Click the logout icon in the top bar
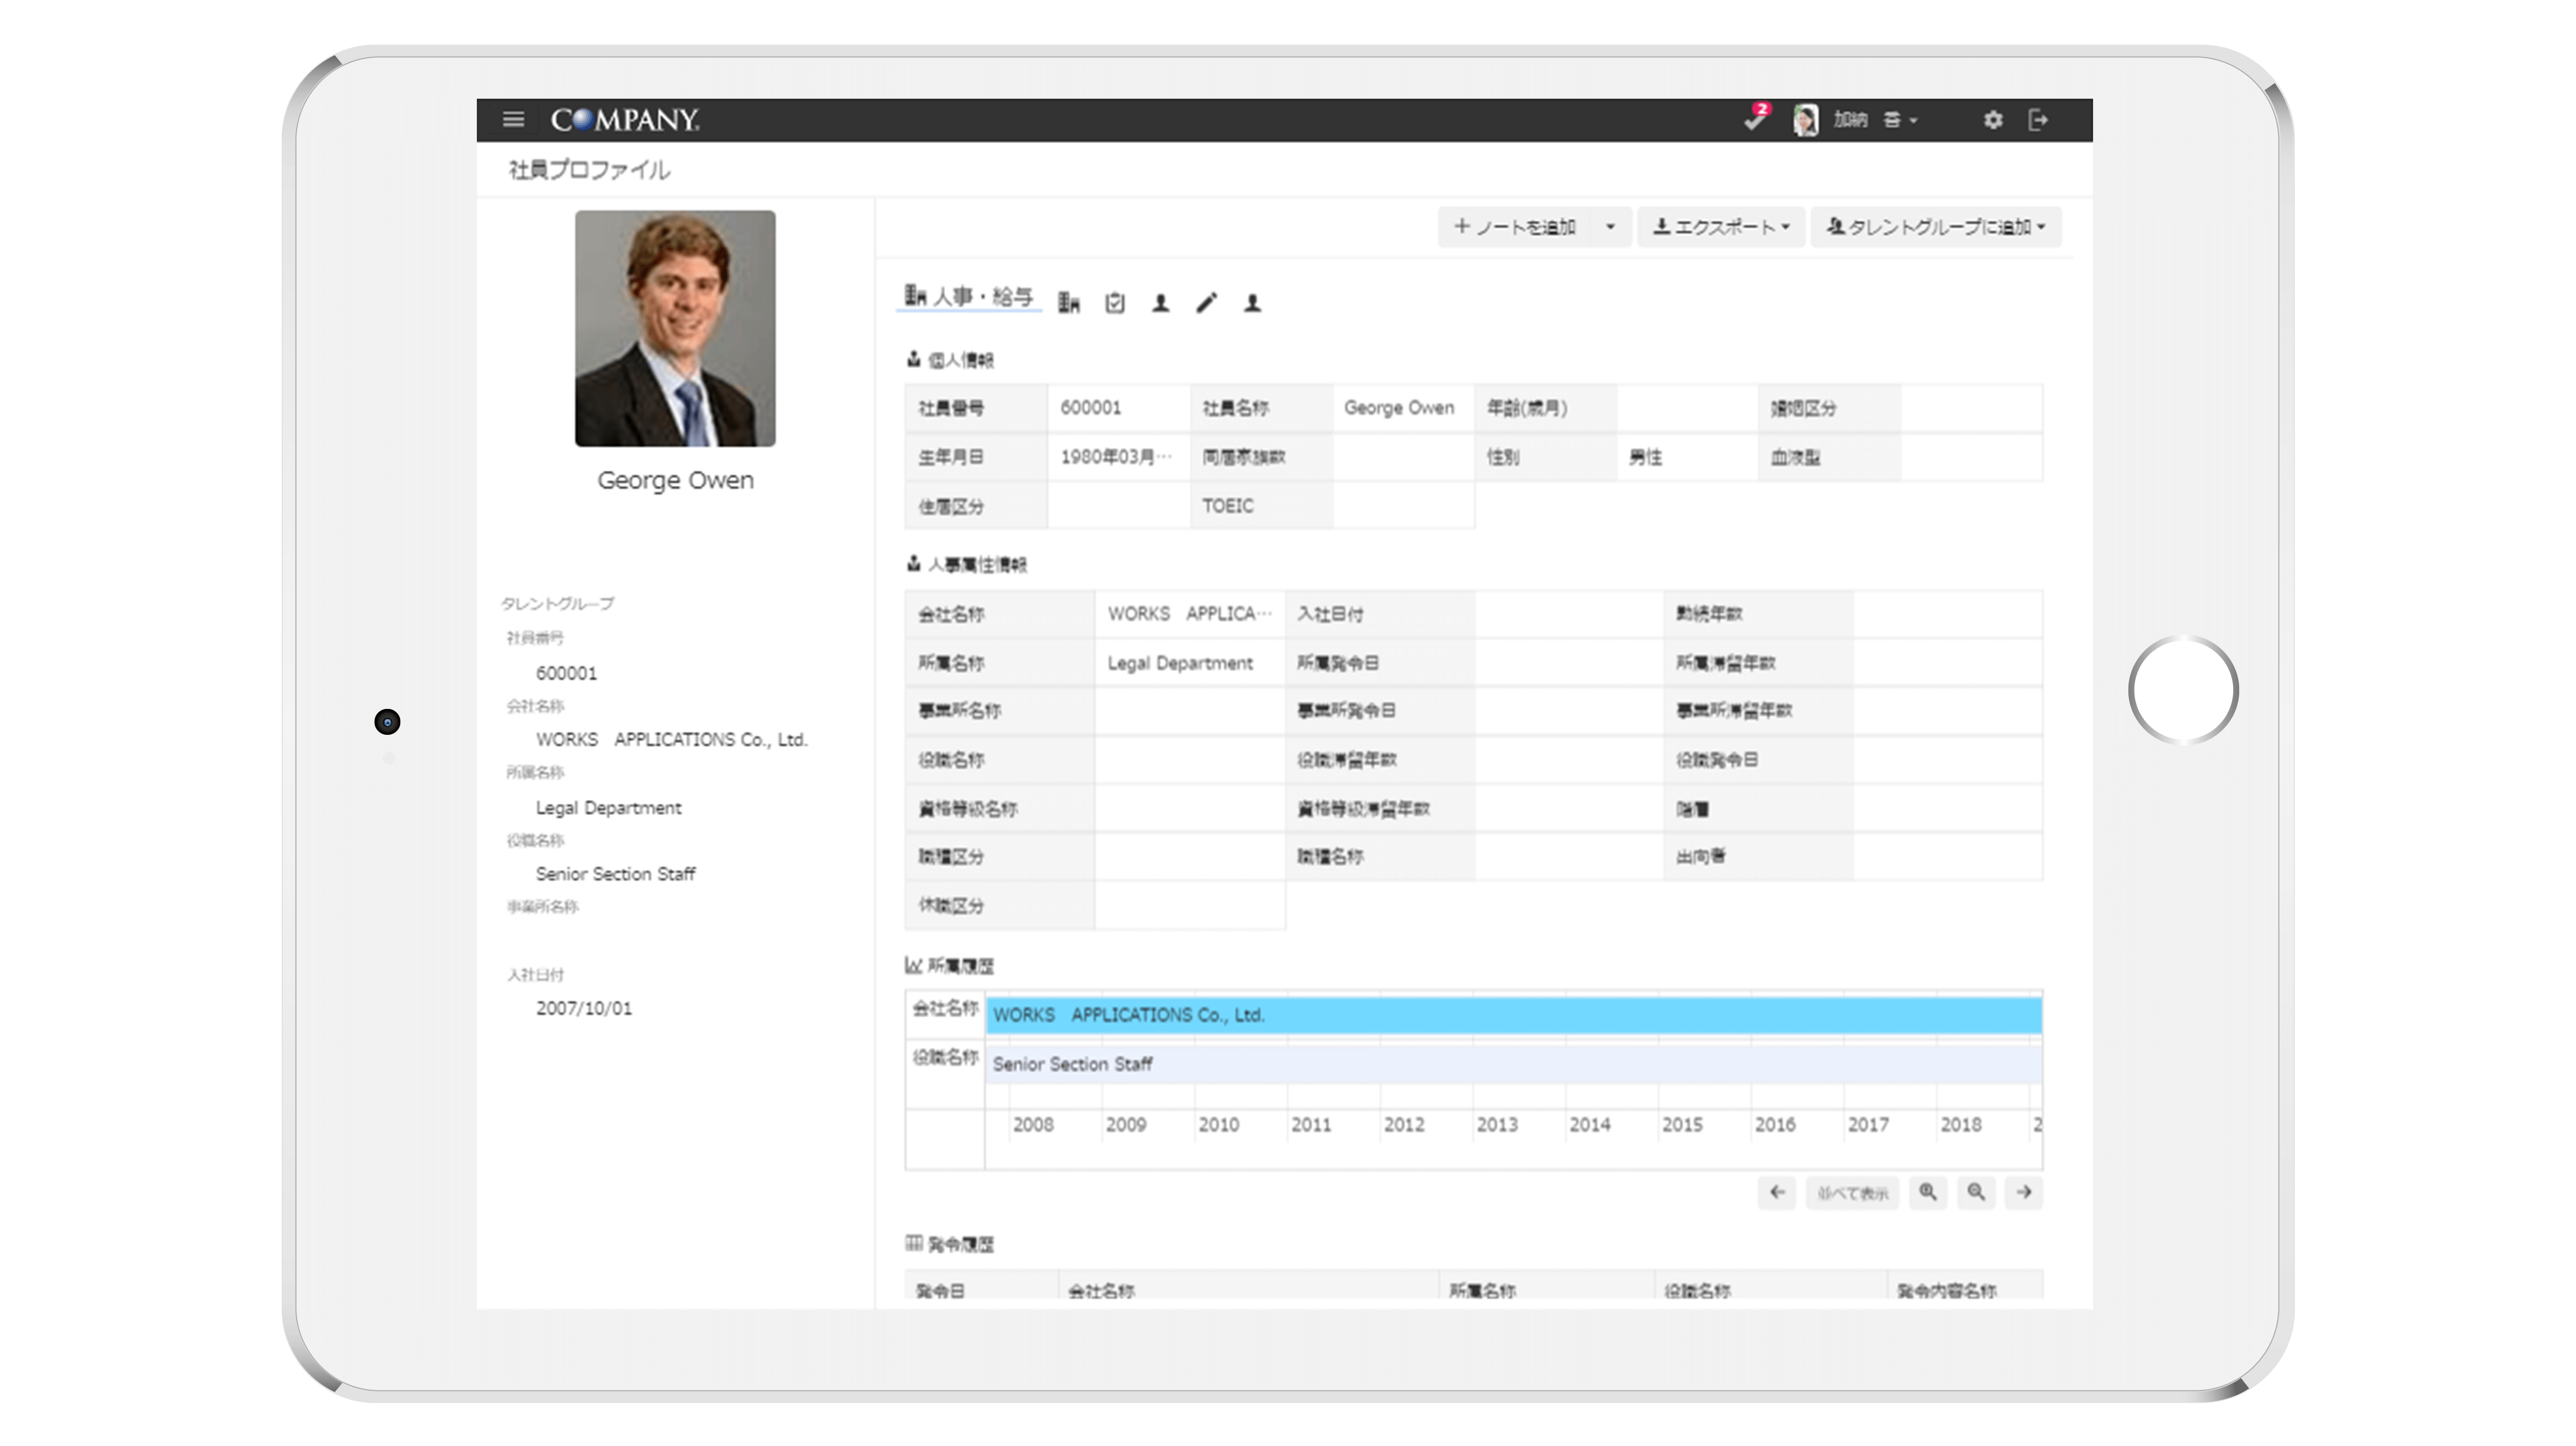The width and height of the screenshot is (2576, 1446). tap(2038, 120)
